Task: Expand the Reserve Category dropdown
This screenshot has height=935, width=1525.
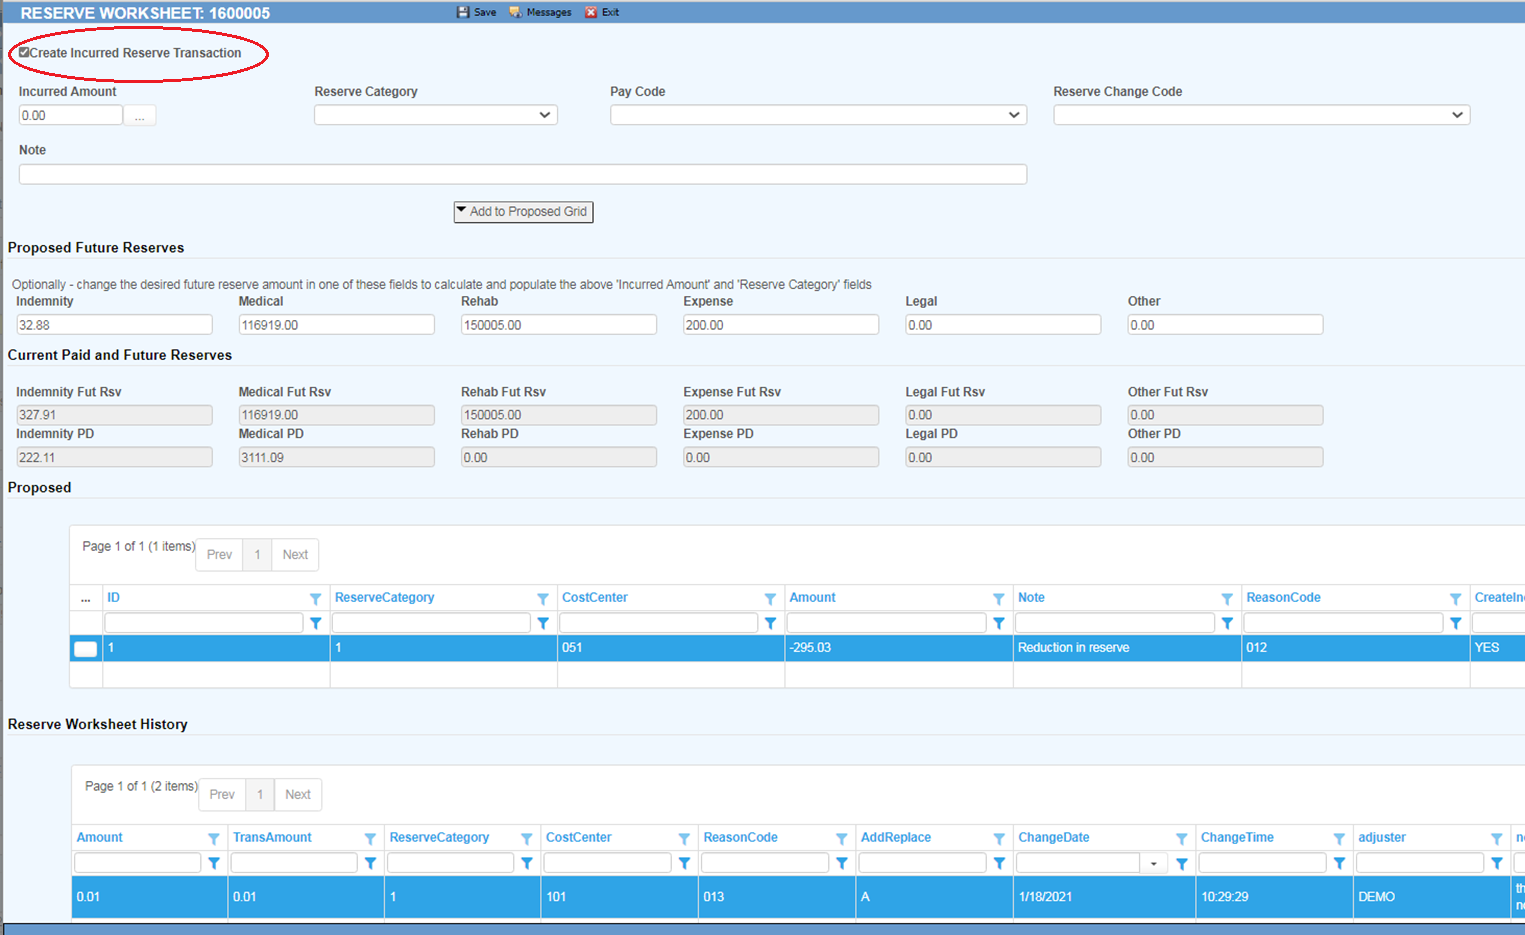Action: (436, 115)
